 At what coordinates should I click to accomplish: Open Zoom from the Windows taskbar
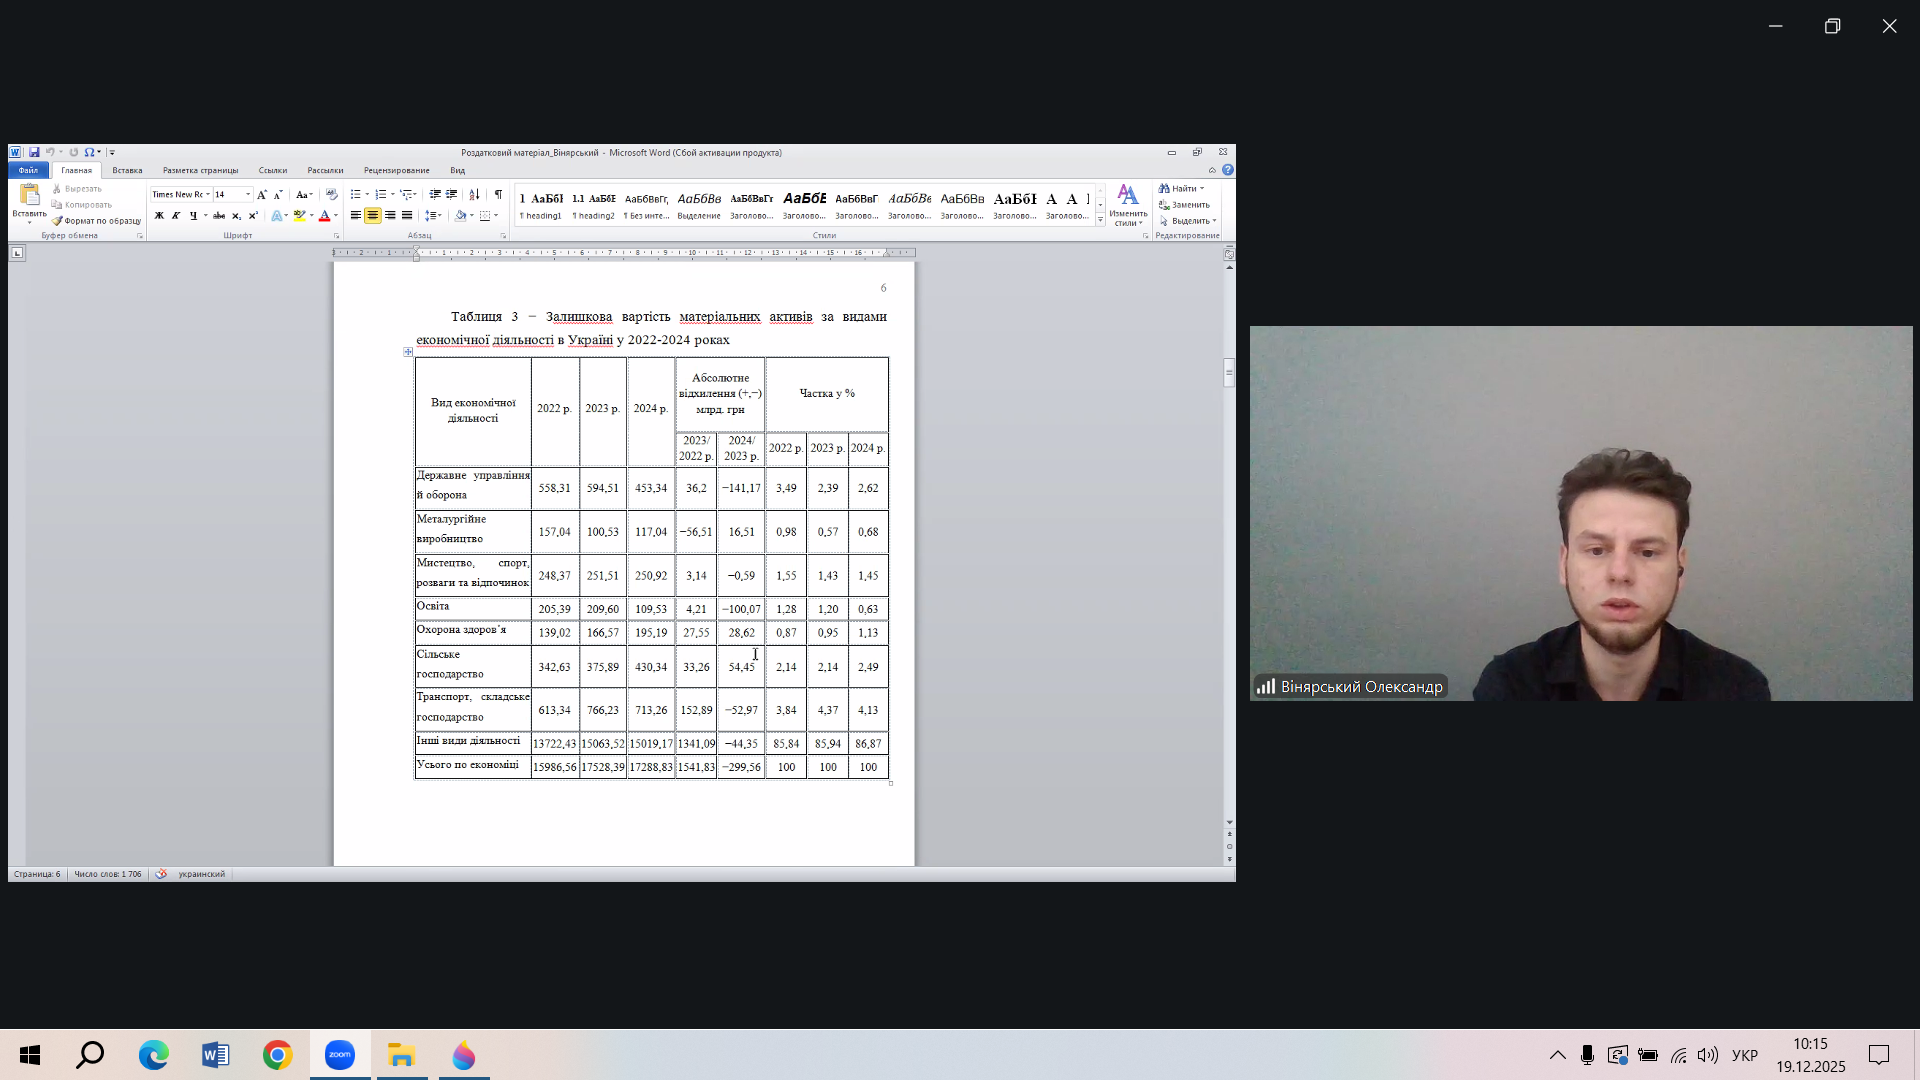[x=340, y=1055]
